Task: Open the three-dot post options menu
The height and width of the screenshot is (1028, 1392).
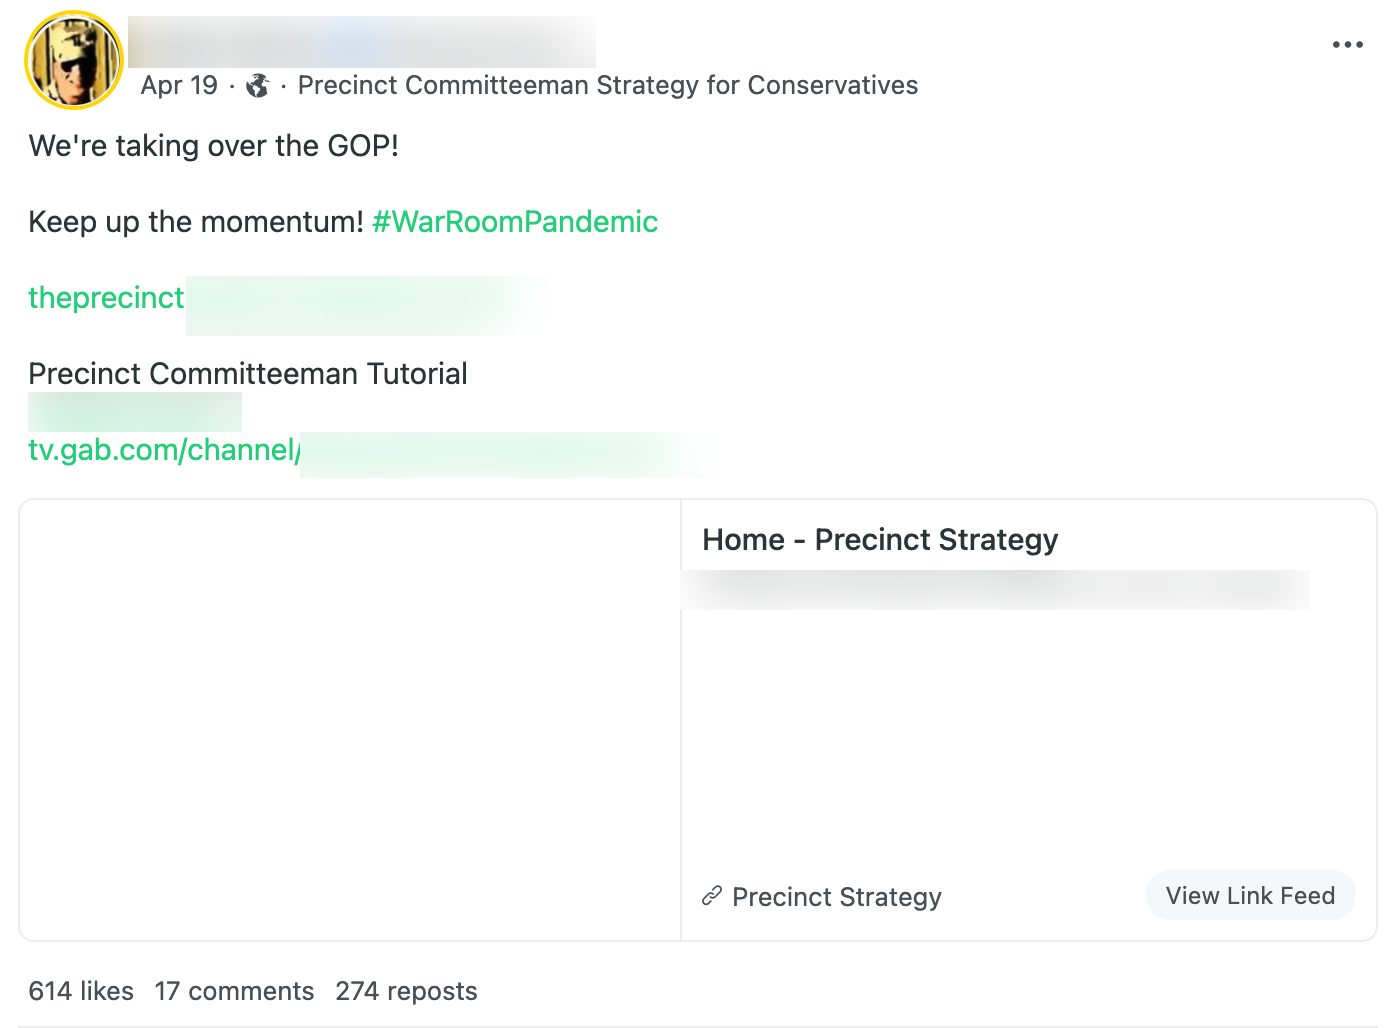Action: click(1349, 43)
